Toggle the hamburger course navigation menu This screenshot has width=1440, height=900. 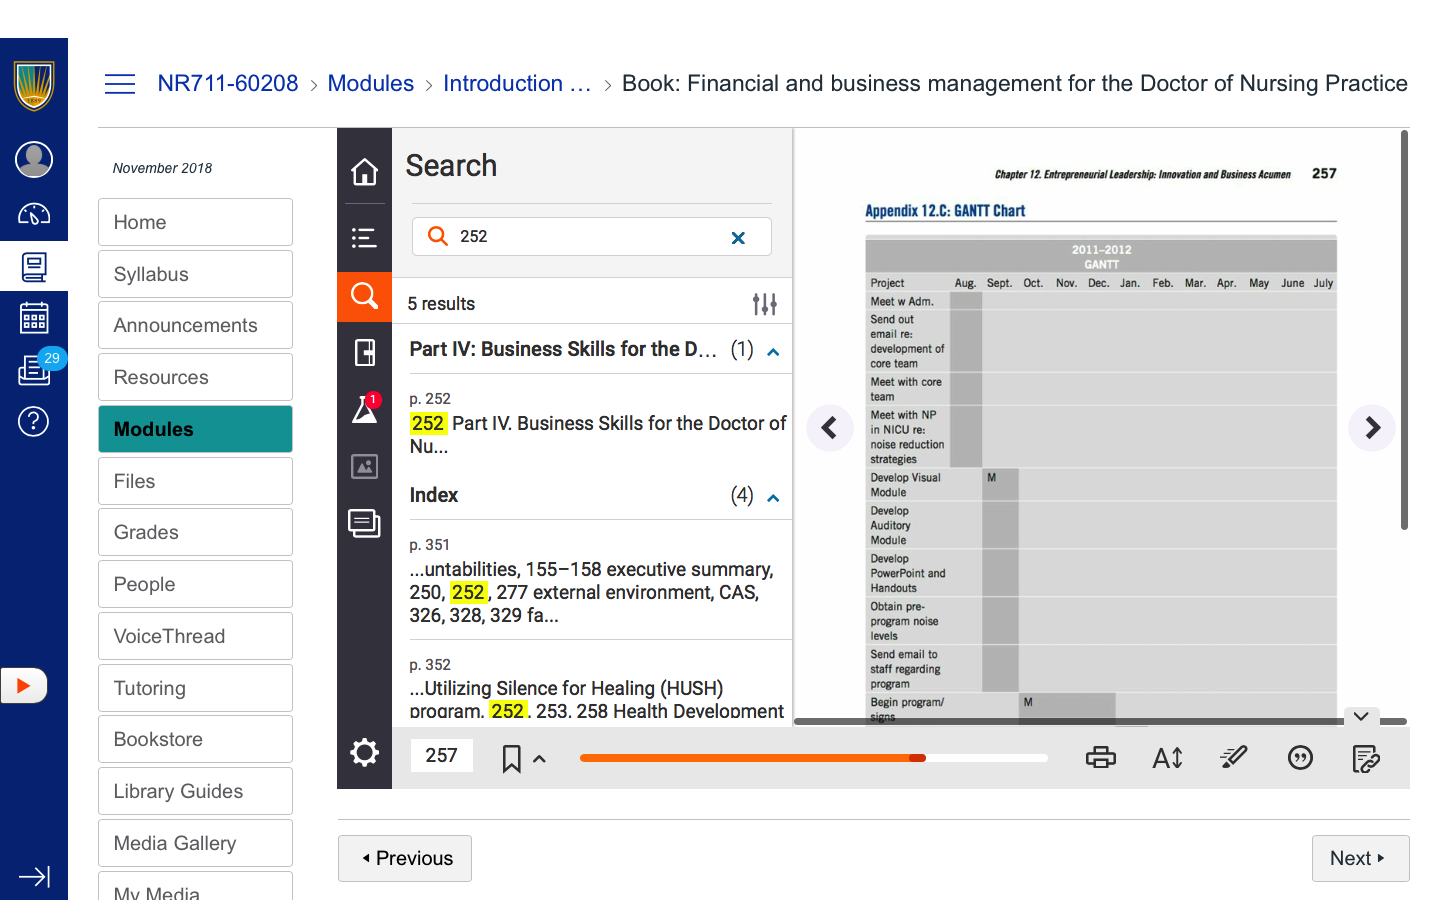[x=120, y=84]
